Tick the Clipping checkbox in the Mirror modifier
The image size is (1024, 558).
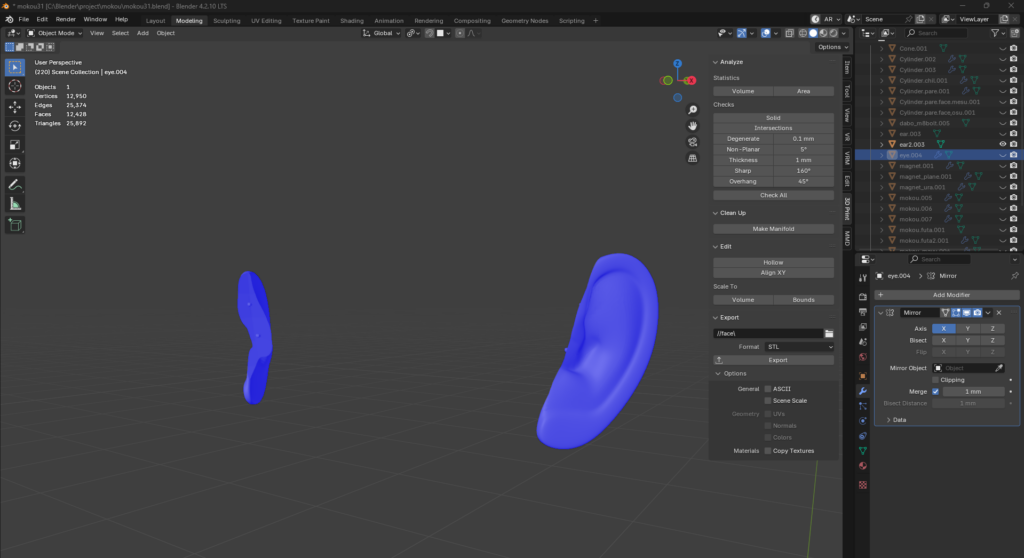[935, 380]
